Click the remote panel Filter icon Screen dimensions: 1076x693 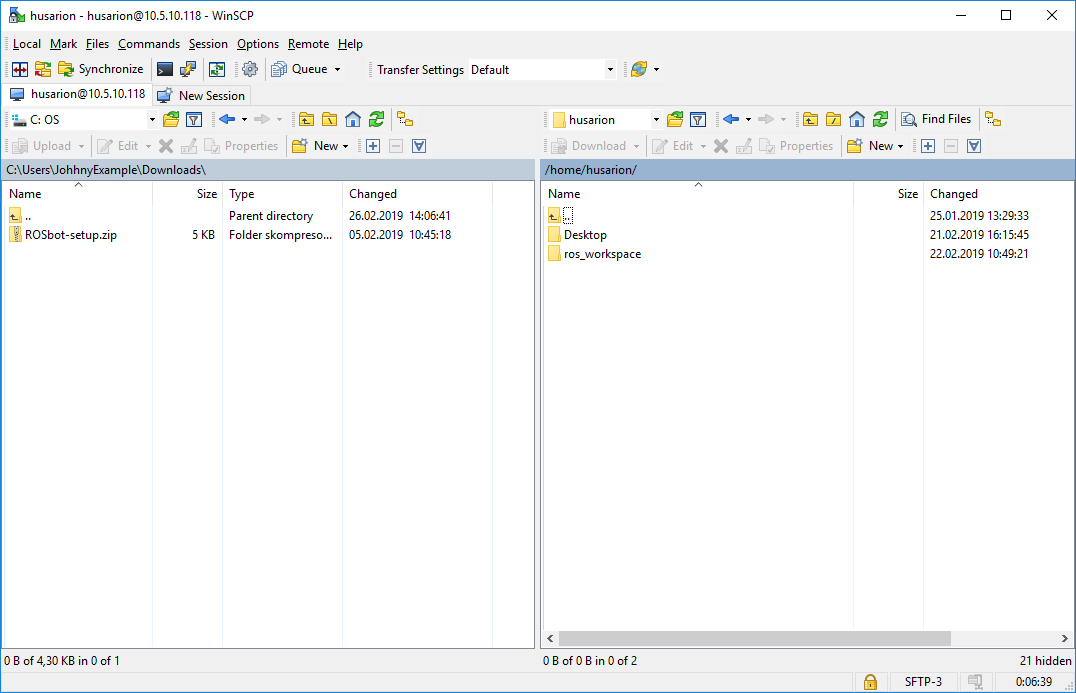[x=698, y=119]
